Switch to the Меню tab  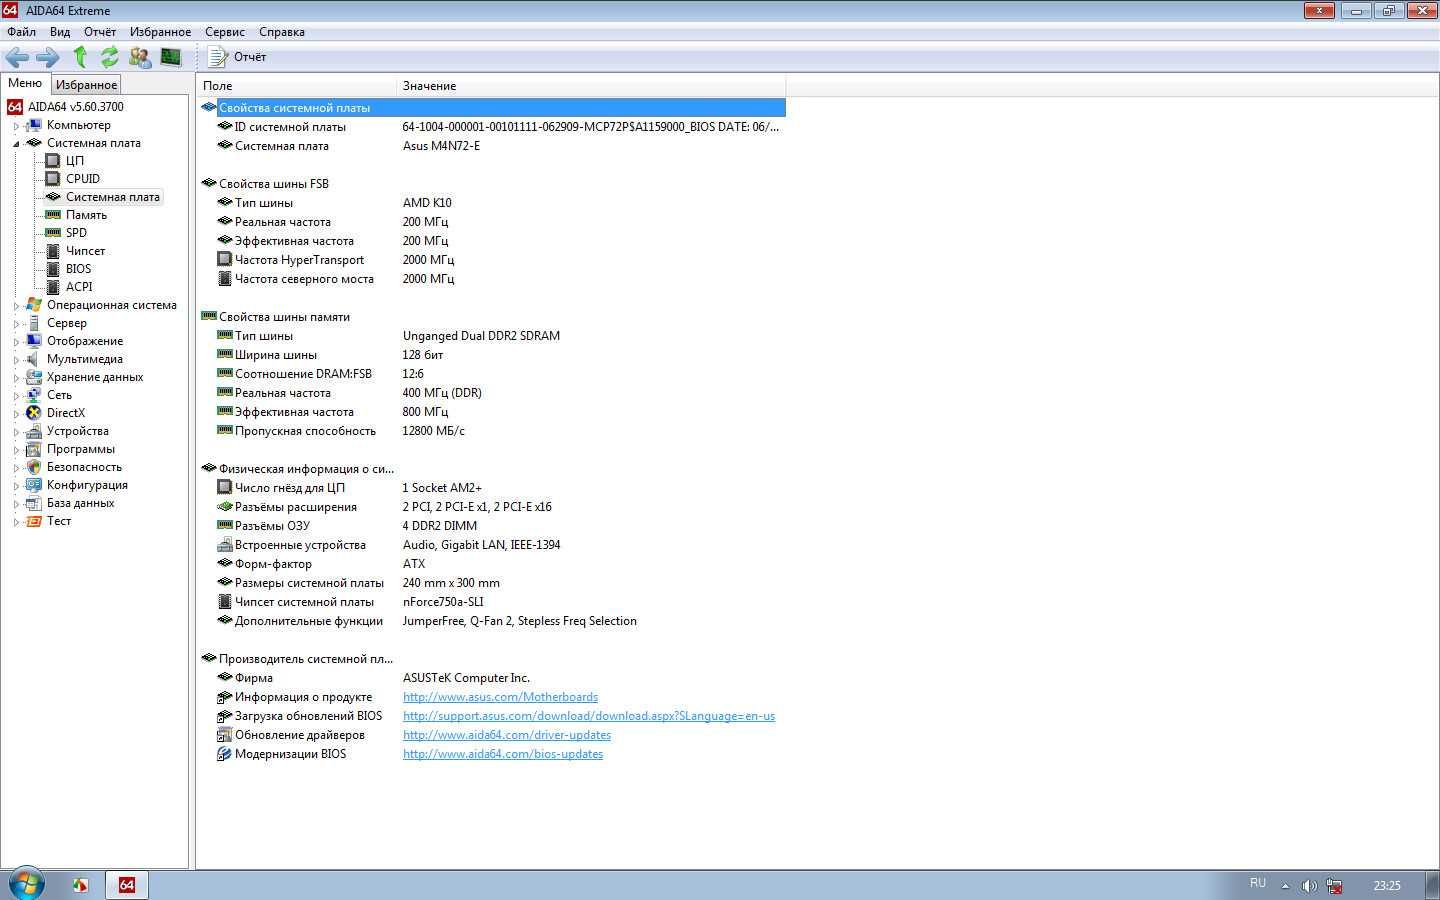[25, 83]
